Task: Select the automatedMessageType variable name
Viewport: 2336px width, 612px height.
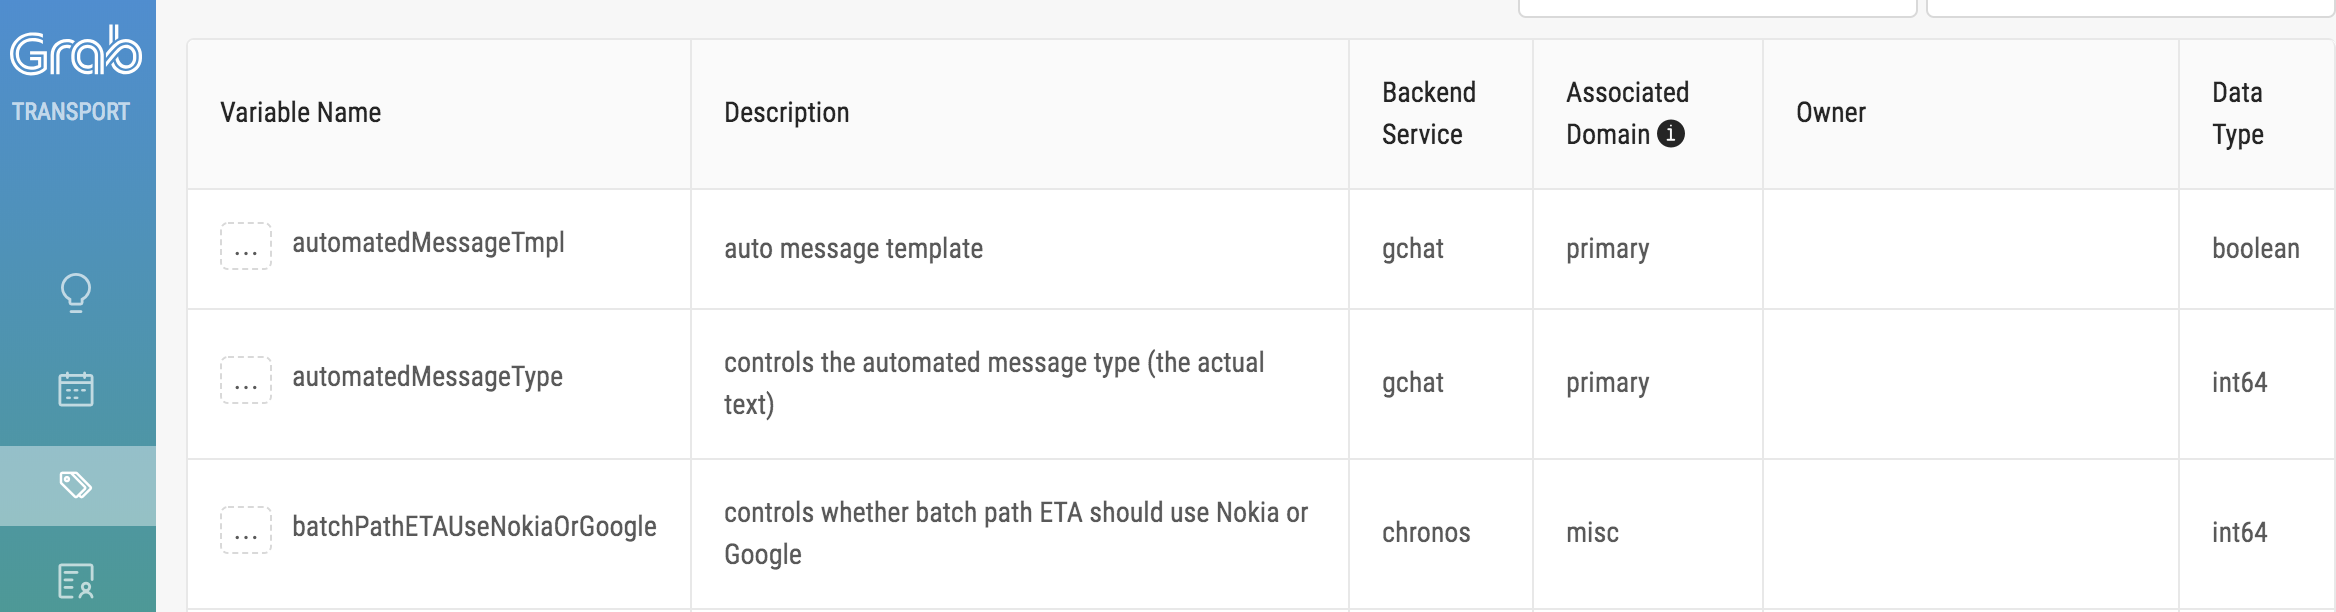Action: click(x=427, y=377)
